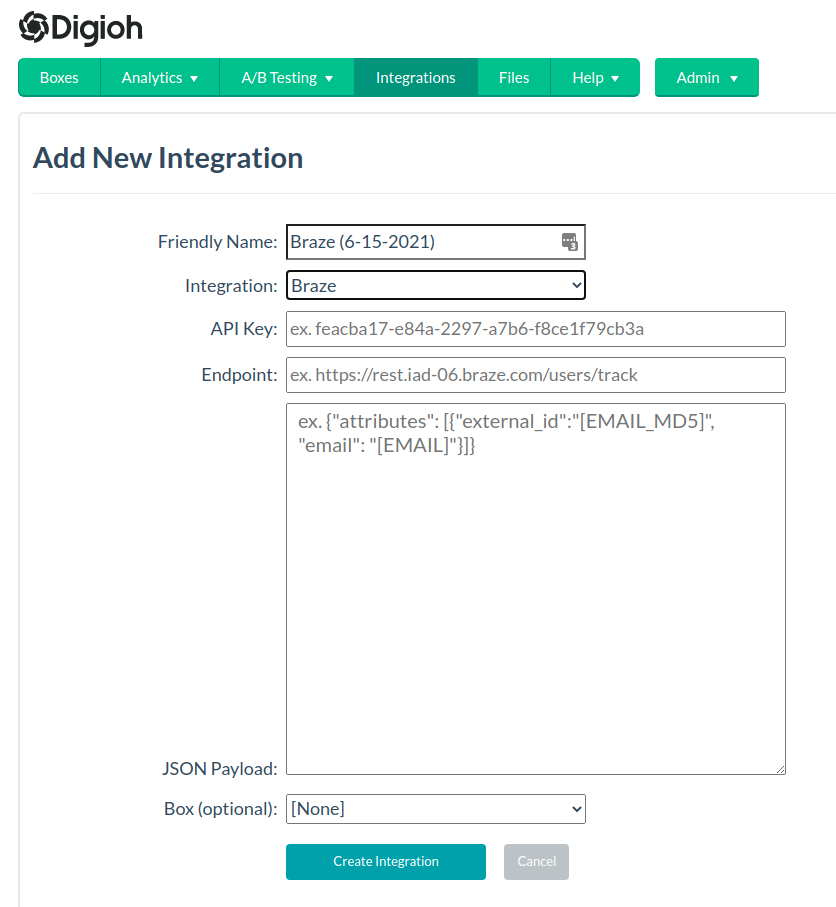
Task: Go to the Integrations tab
Action: [x=415, y=78]
